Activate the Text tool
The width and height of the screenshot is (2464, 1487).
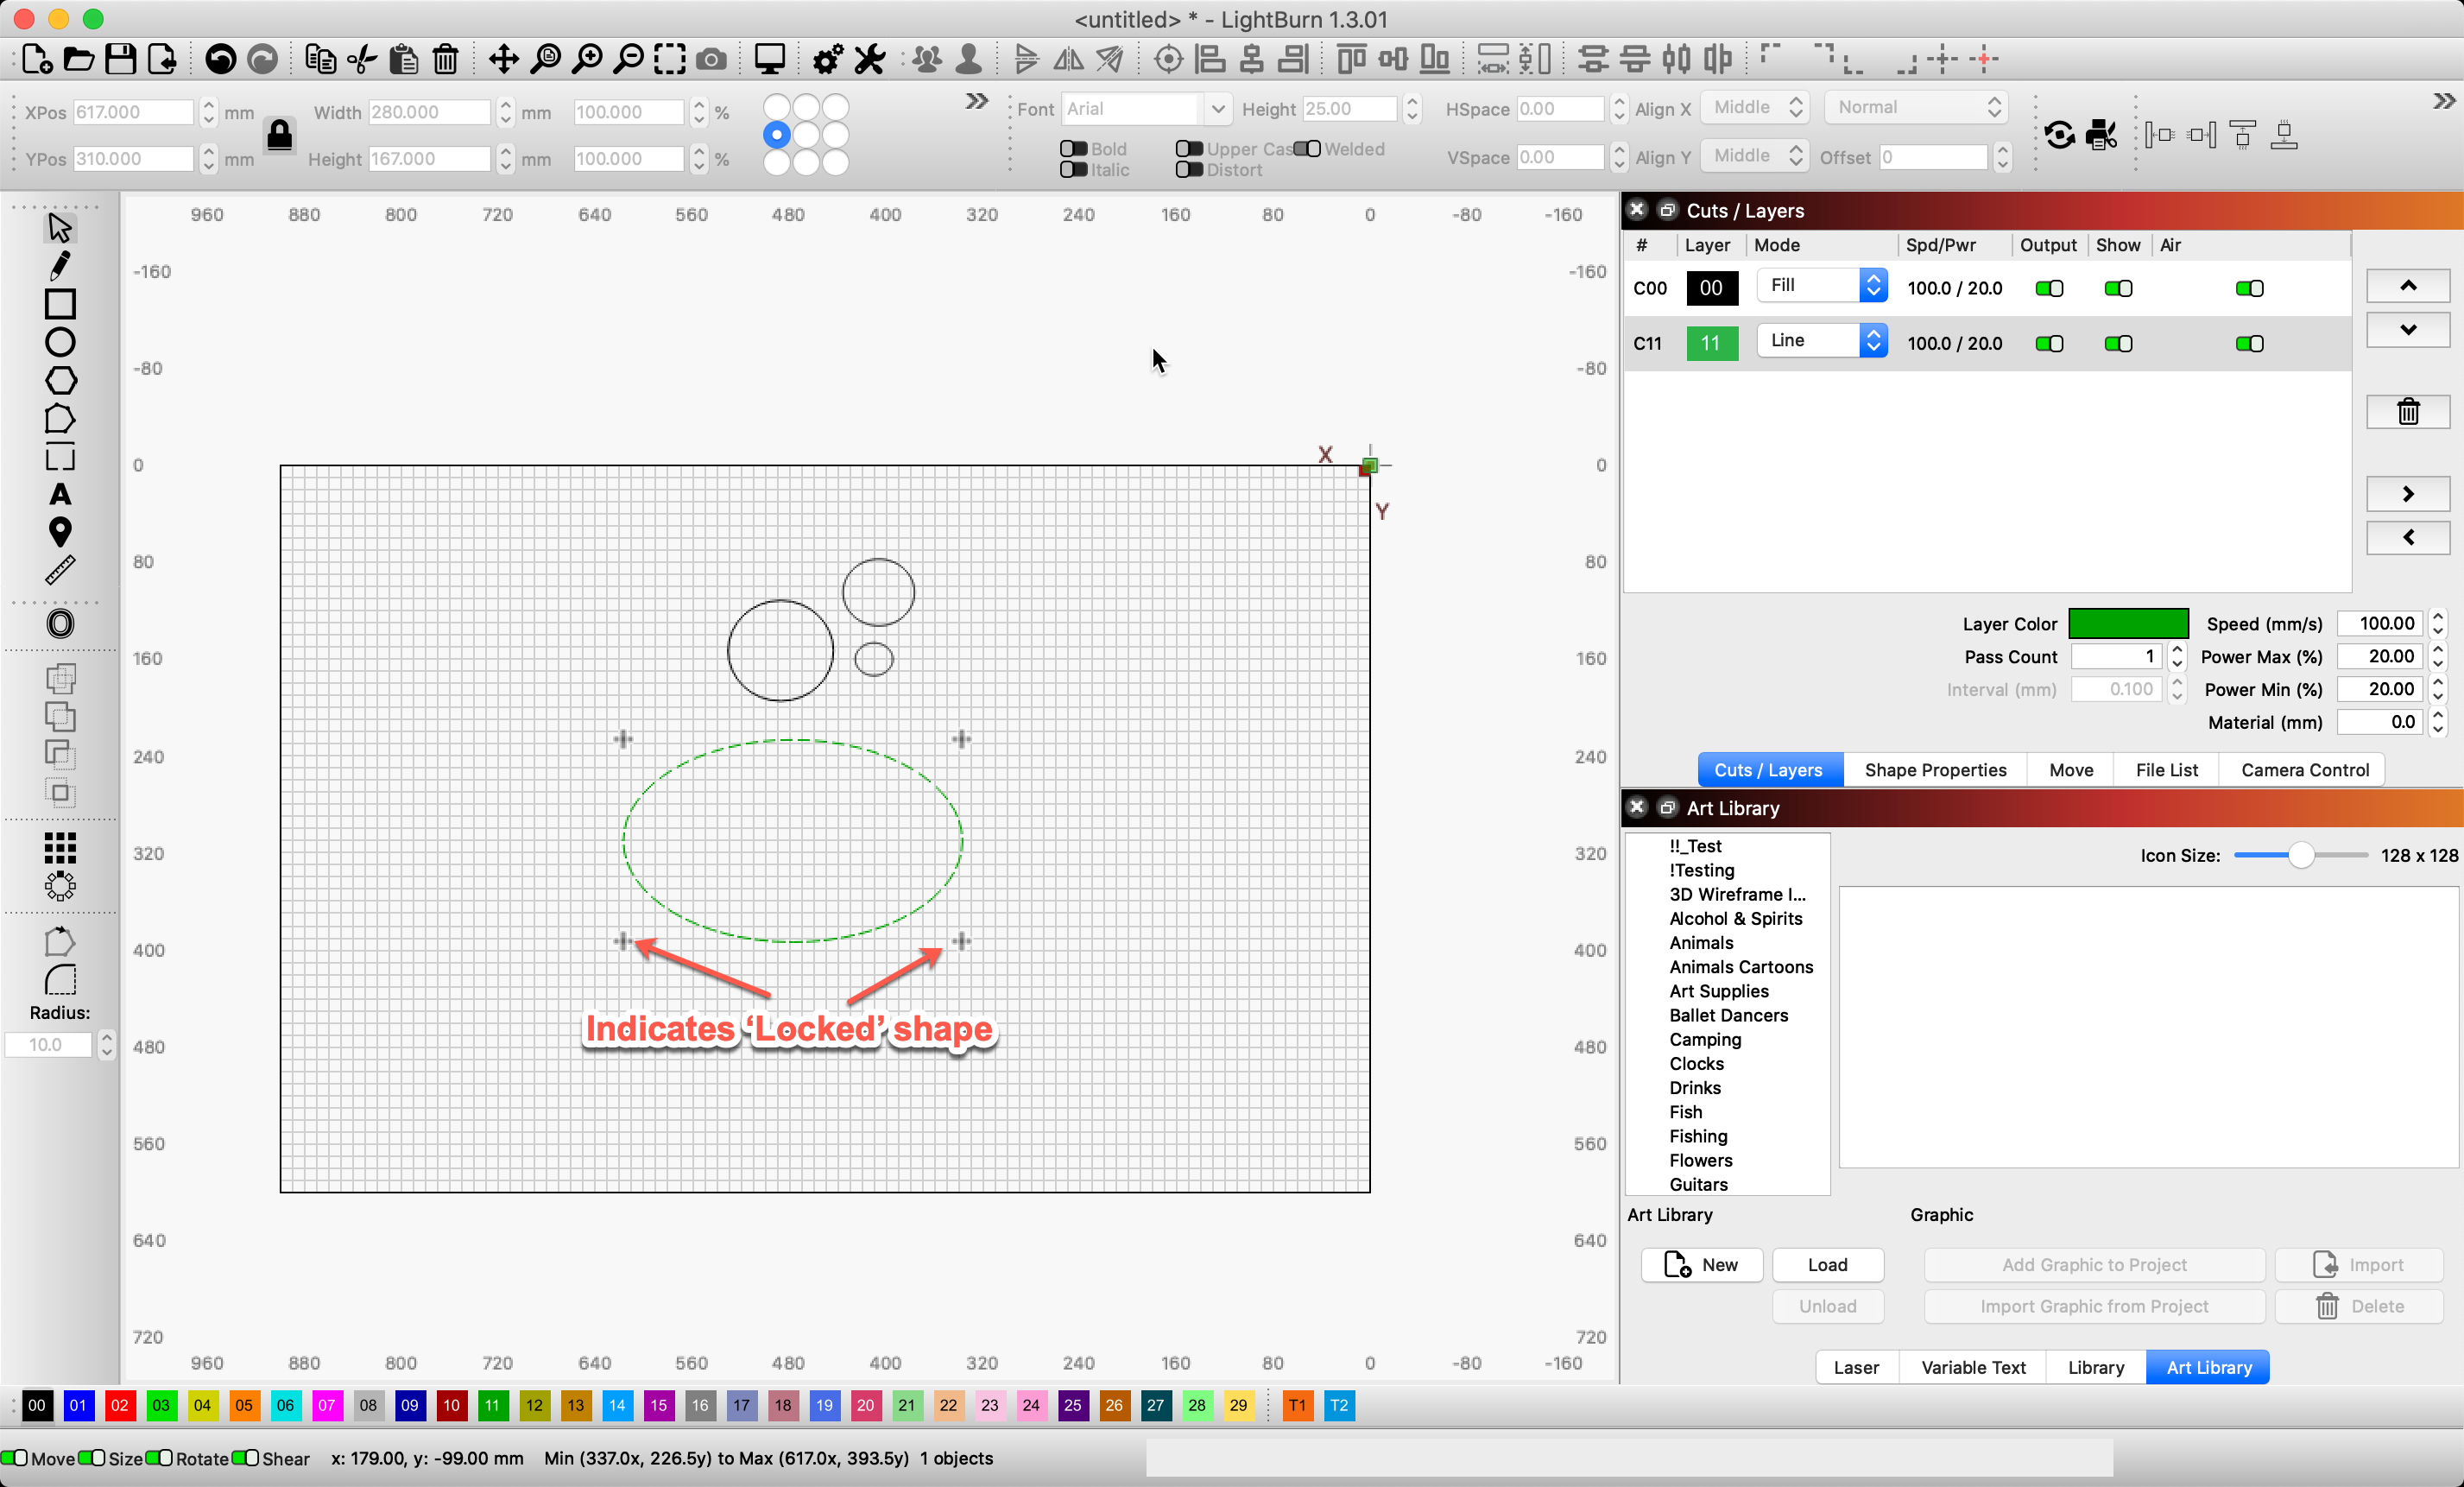tap(60, 494)
